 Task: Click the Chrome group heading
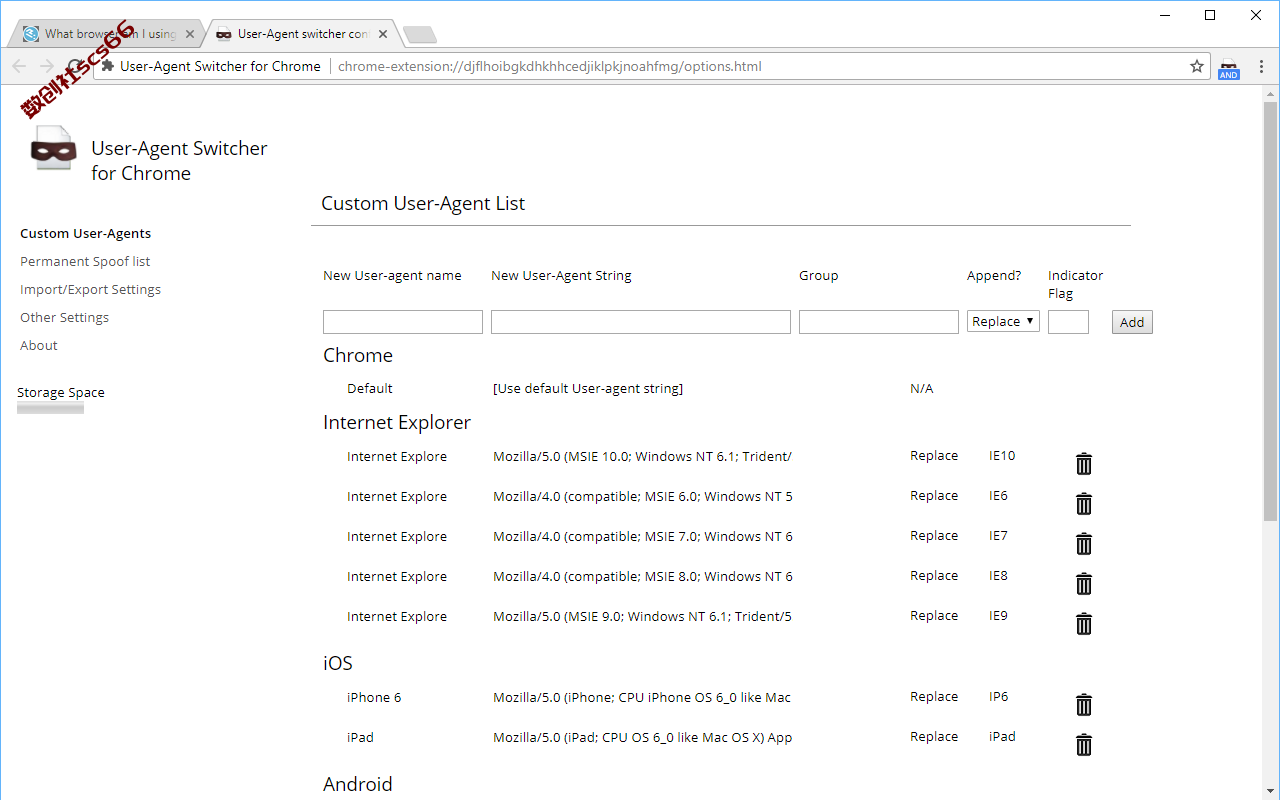pyautogui.click(x=358, y=355)
